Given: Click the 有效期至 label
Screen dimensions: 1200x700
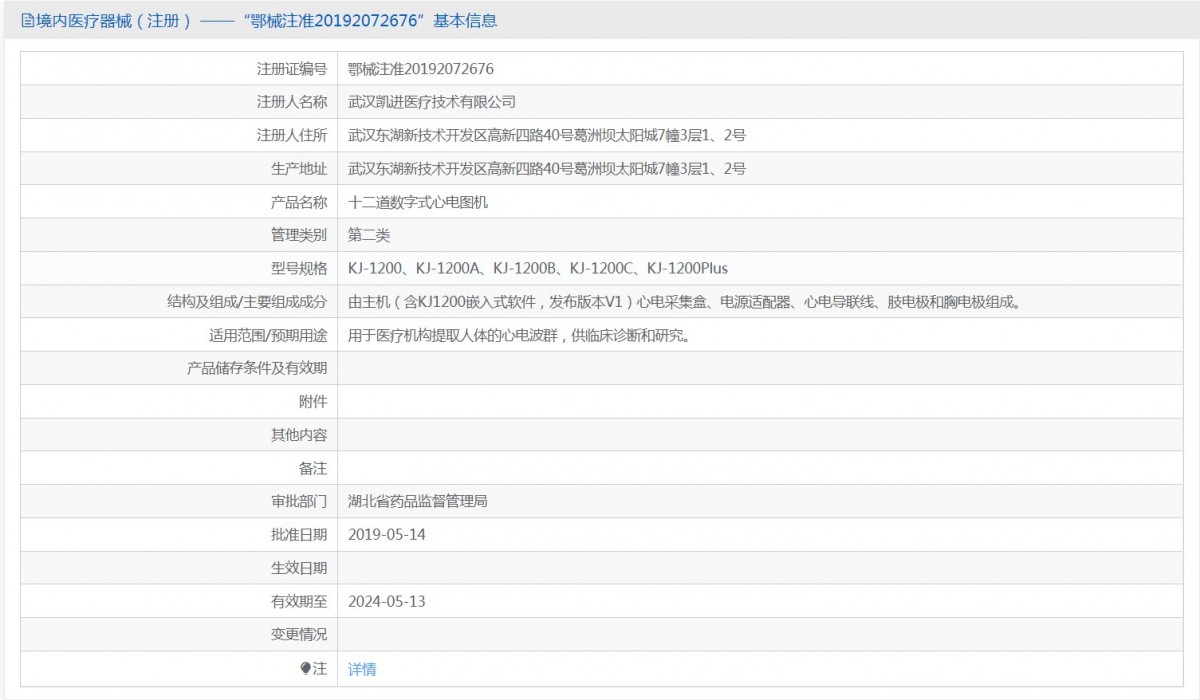Looking at the screenshot, I should tap(299, 601).
